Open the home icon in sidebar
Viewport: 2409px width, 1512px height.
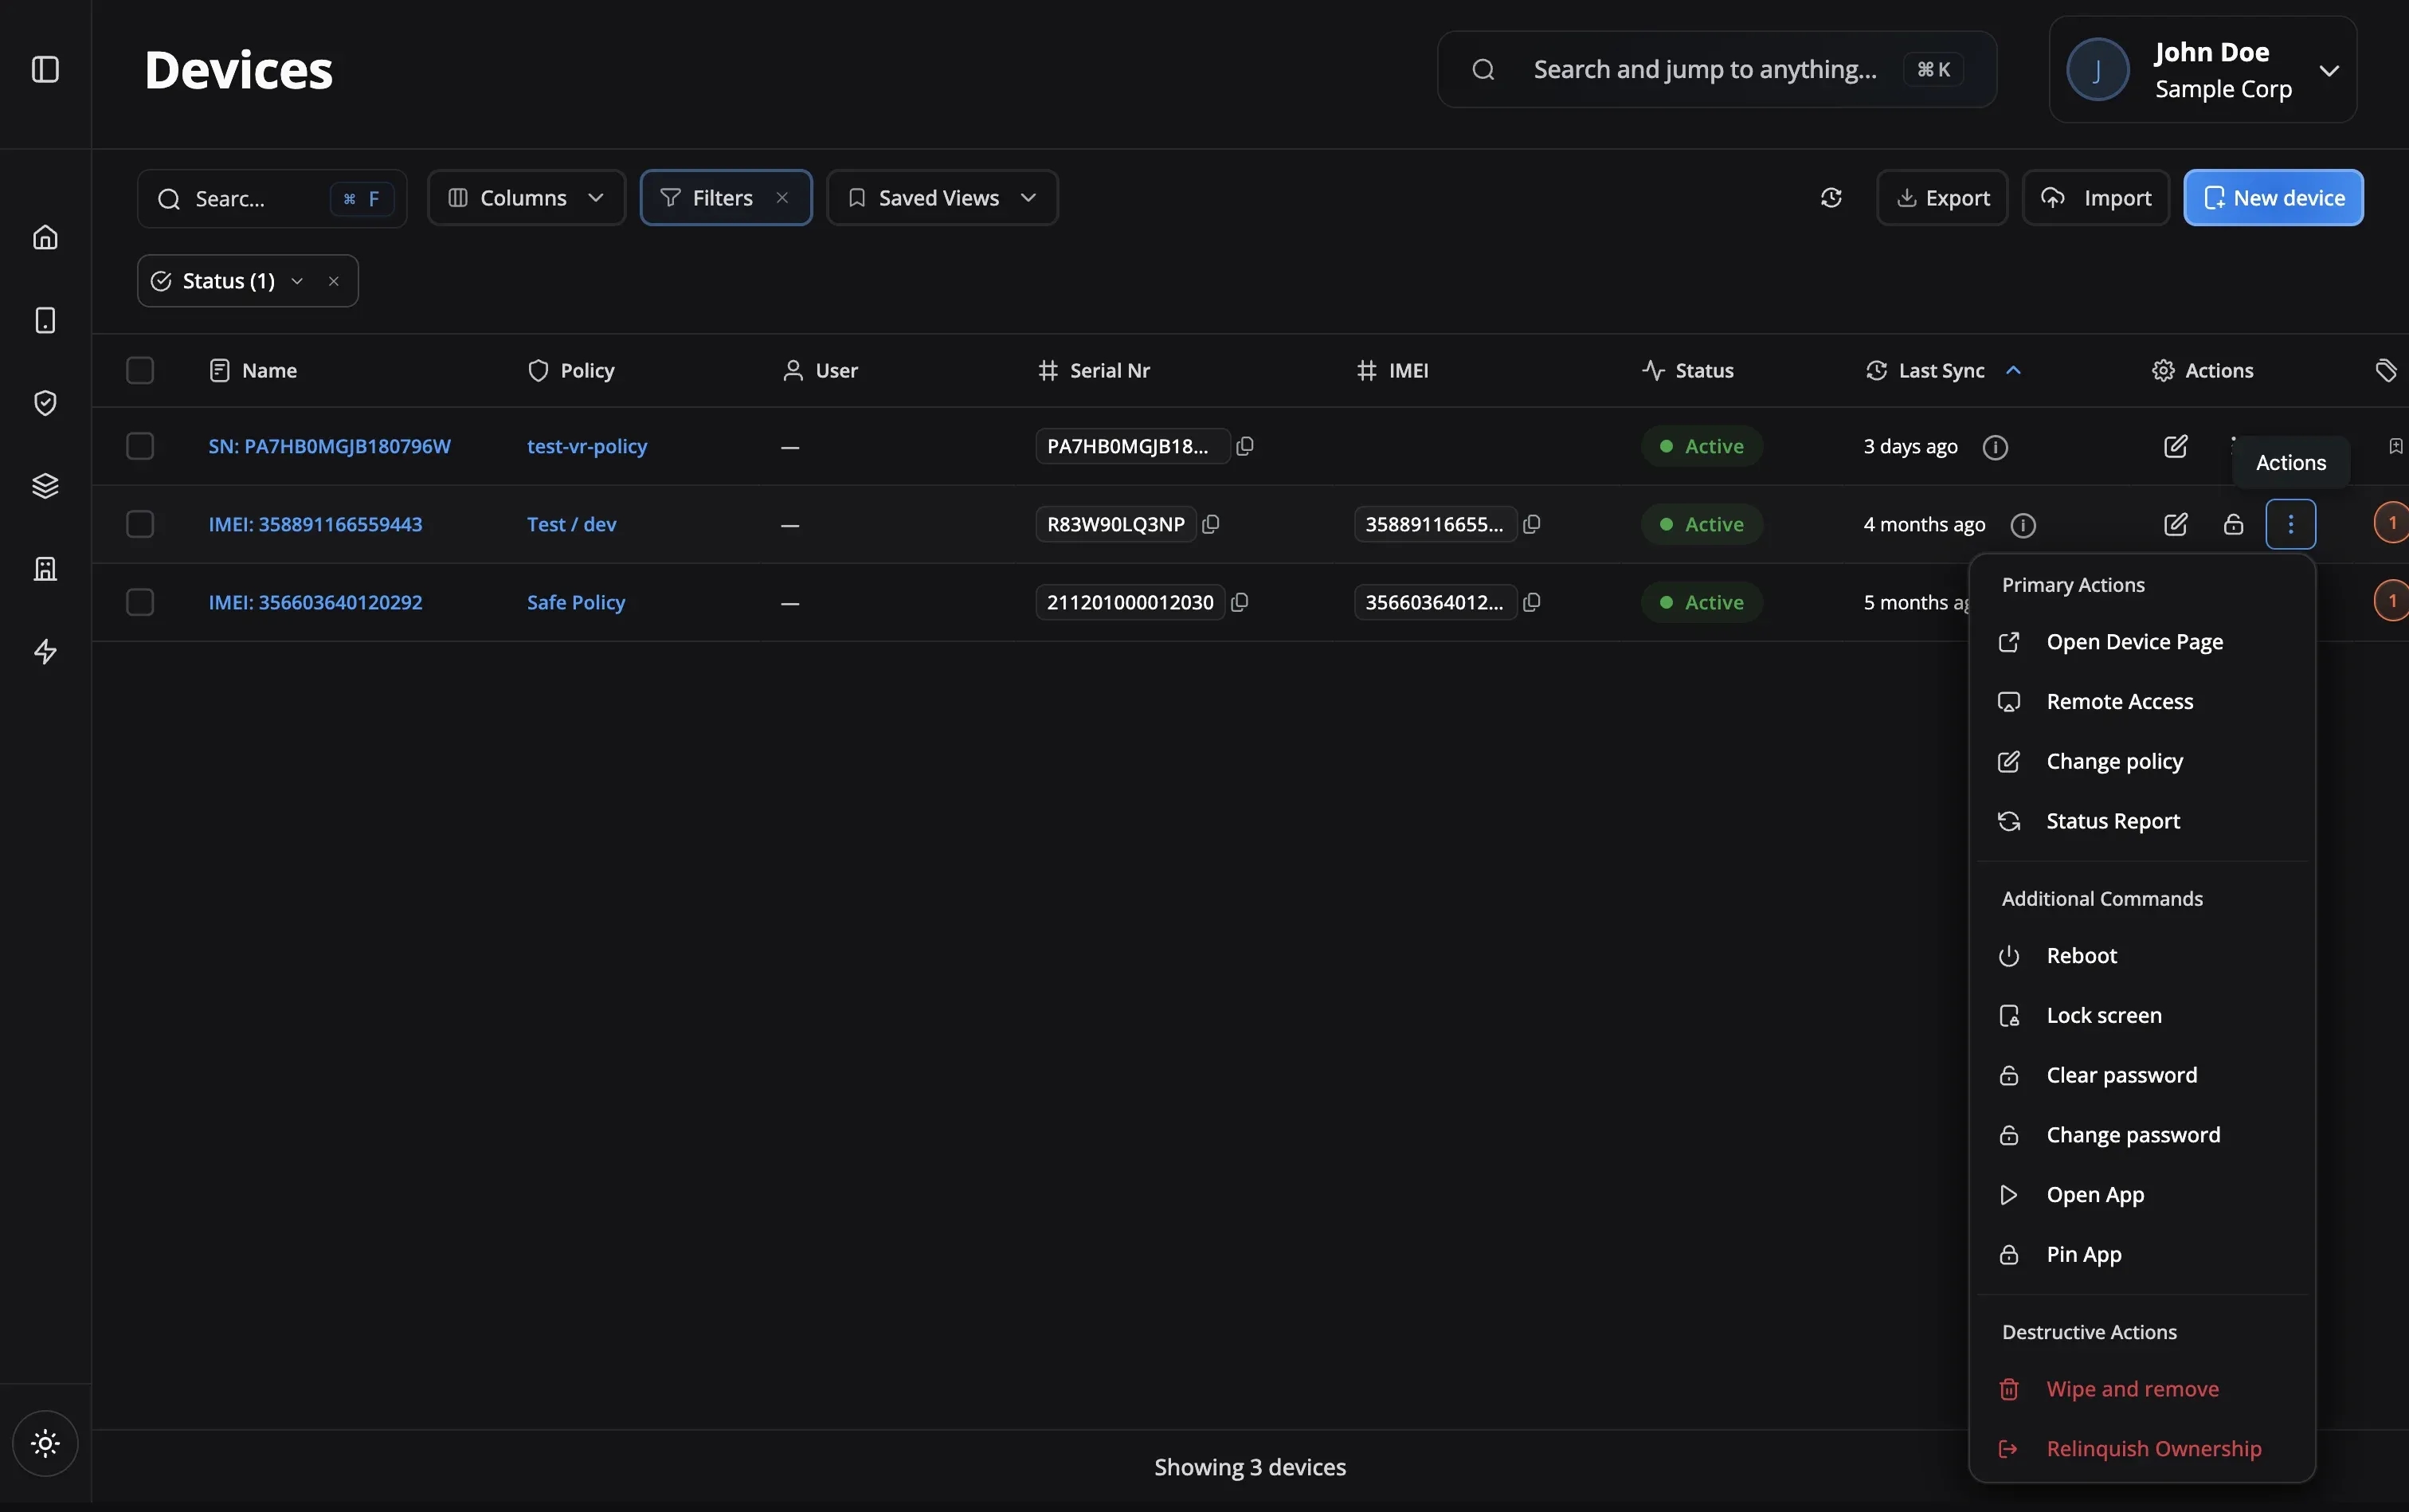pyautogui.click(x=45, y=237)
